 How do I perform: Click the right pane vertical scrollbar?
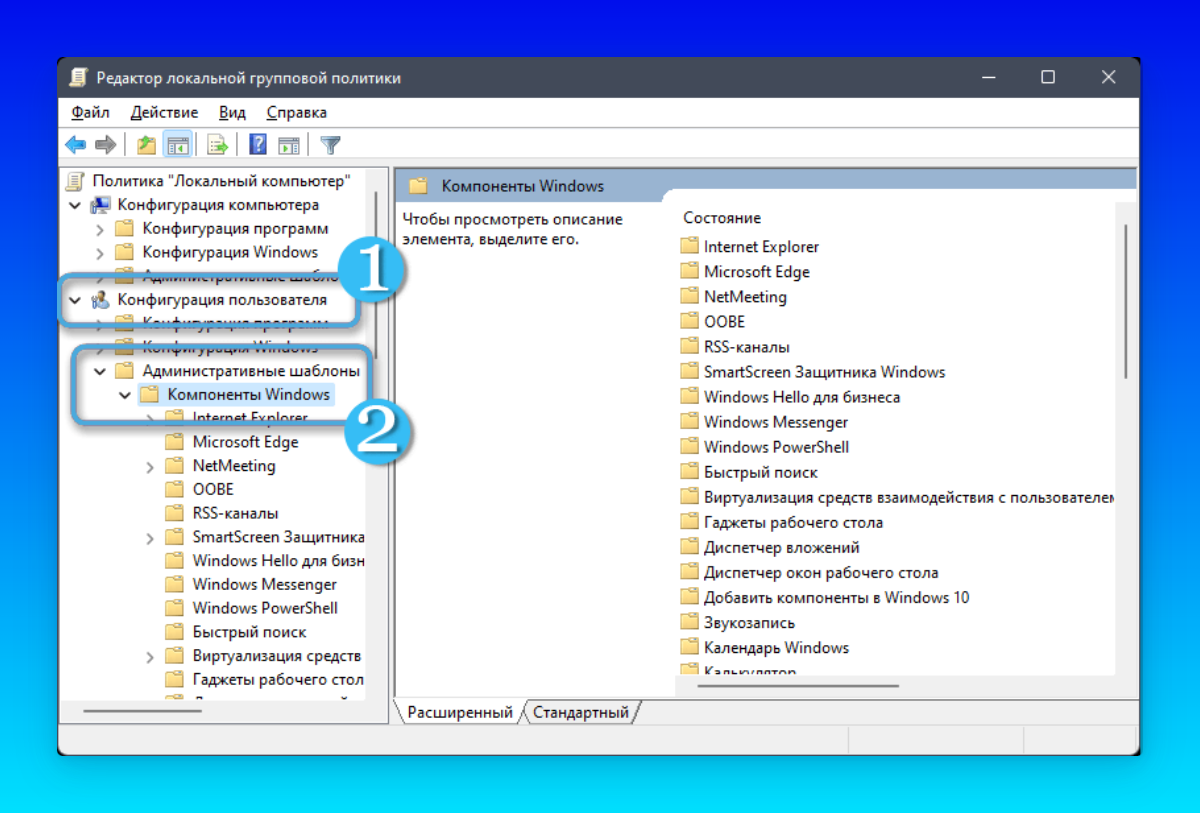point(1126,300)
